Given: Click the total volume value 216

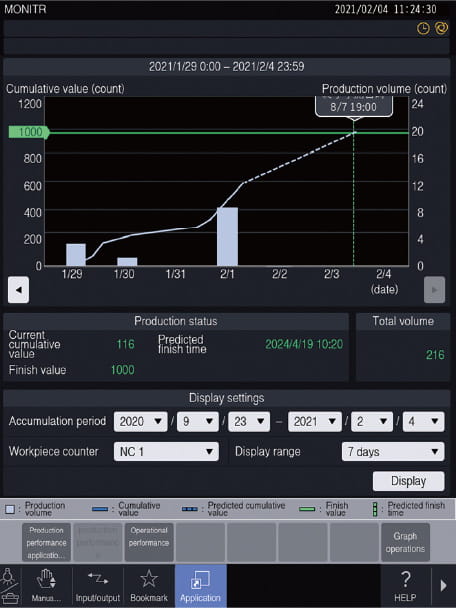Looking at the screenshot, I should 435,355.
